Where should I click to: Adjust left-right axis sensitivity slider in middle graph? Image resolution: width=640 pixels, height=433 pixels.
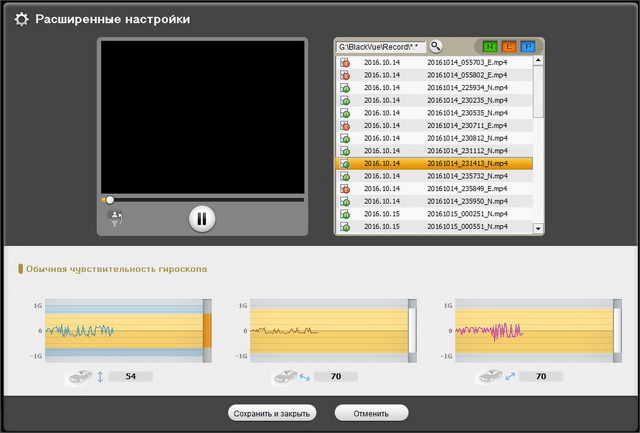click(412, 331)
